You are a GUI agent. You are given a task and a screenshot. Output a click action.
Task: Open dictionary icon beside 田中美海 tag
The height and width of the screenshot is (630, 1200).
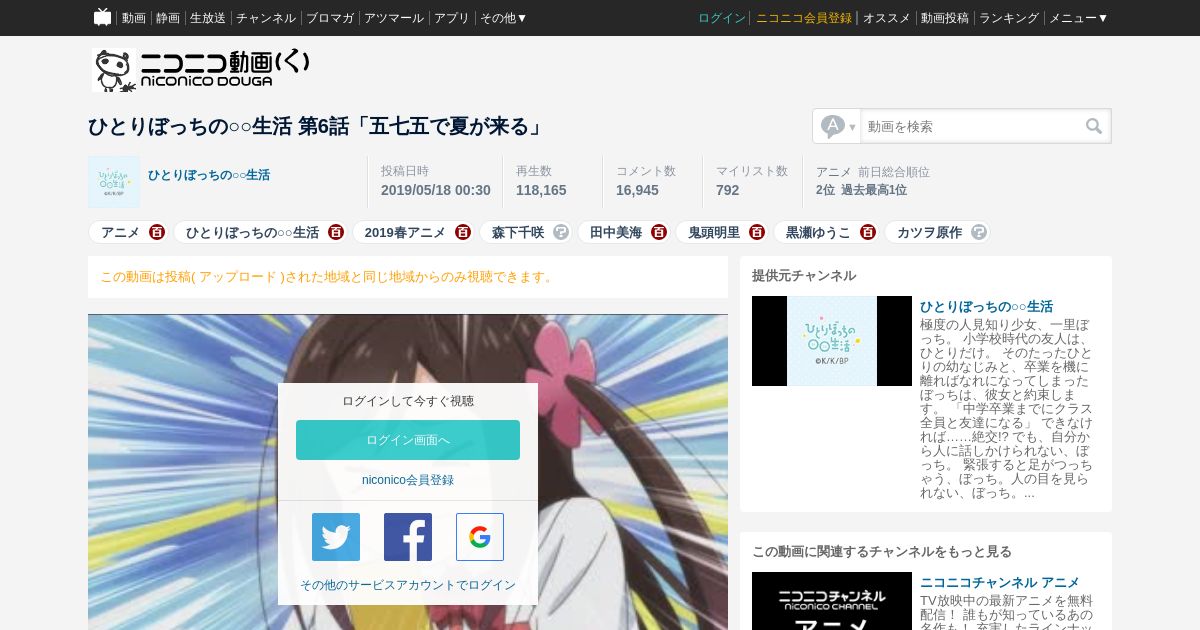coord(659,232)
